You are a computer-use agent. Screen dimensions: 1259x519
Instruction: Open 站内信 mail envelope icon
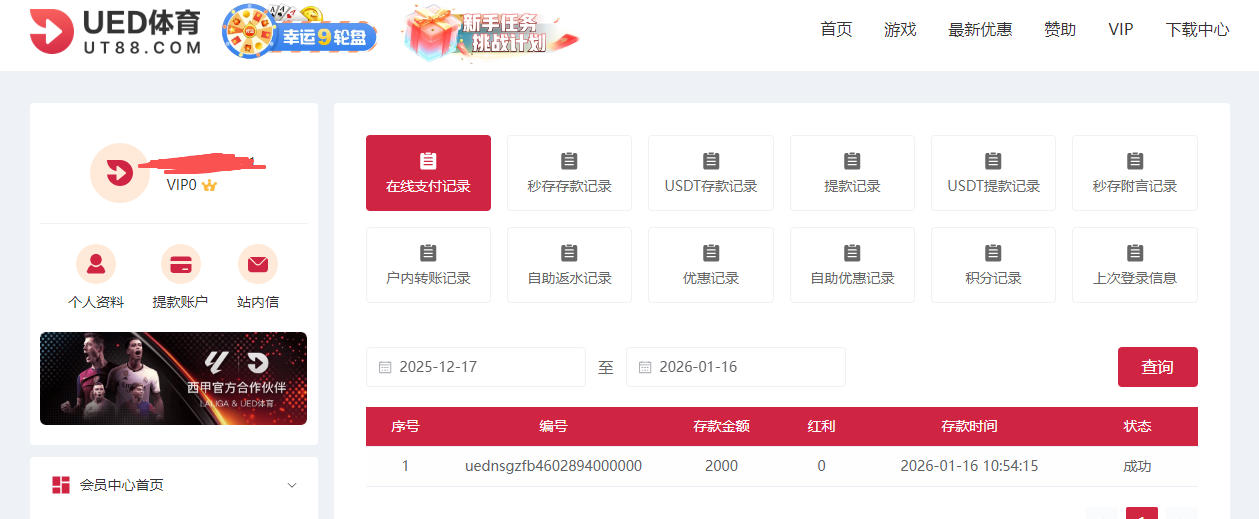[258, 265]
